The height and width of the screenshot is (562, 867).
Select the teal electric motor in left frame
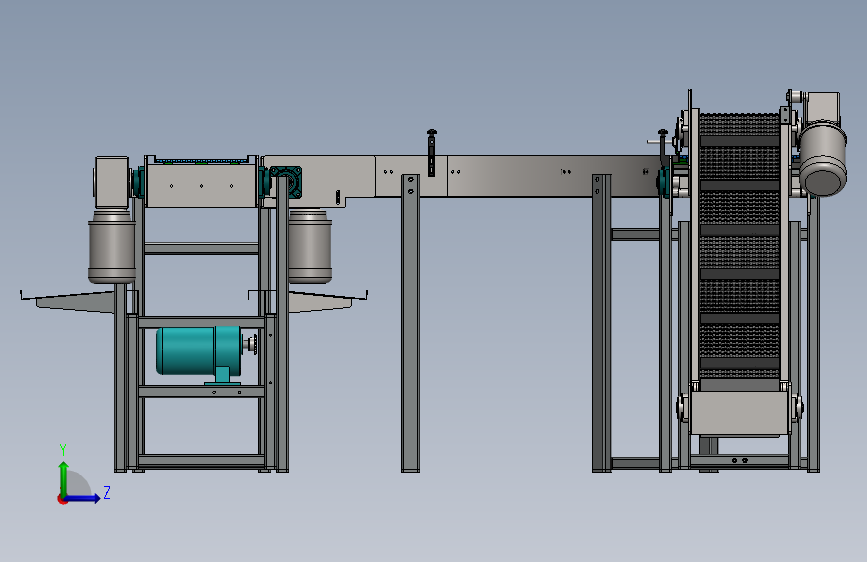199,351
